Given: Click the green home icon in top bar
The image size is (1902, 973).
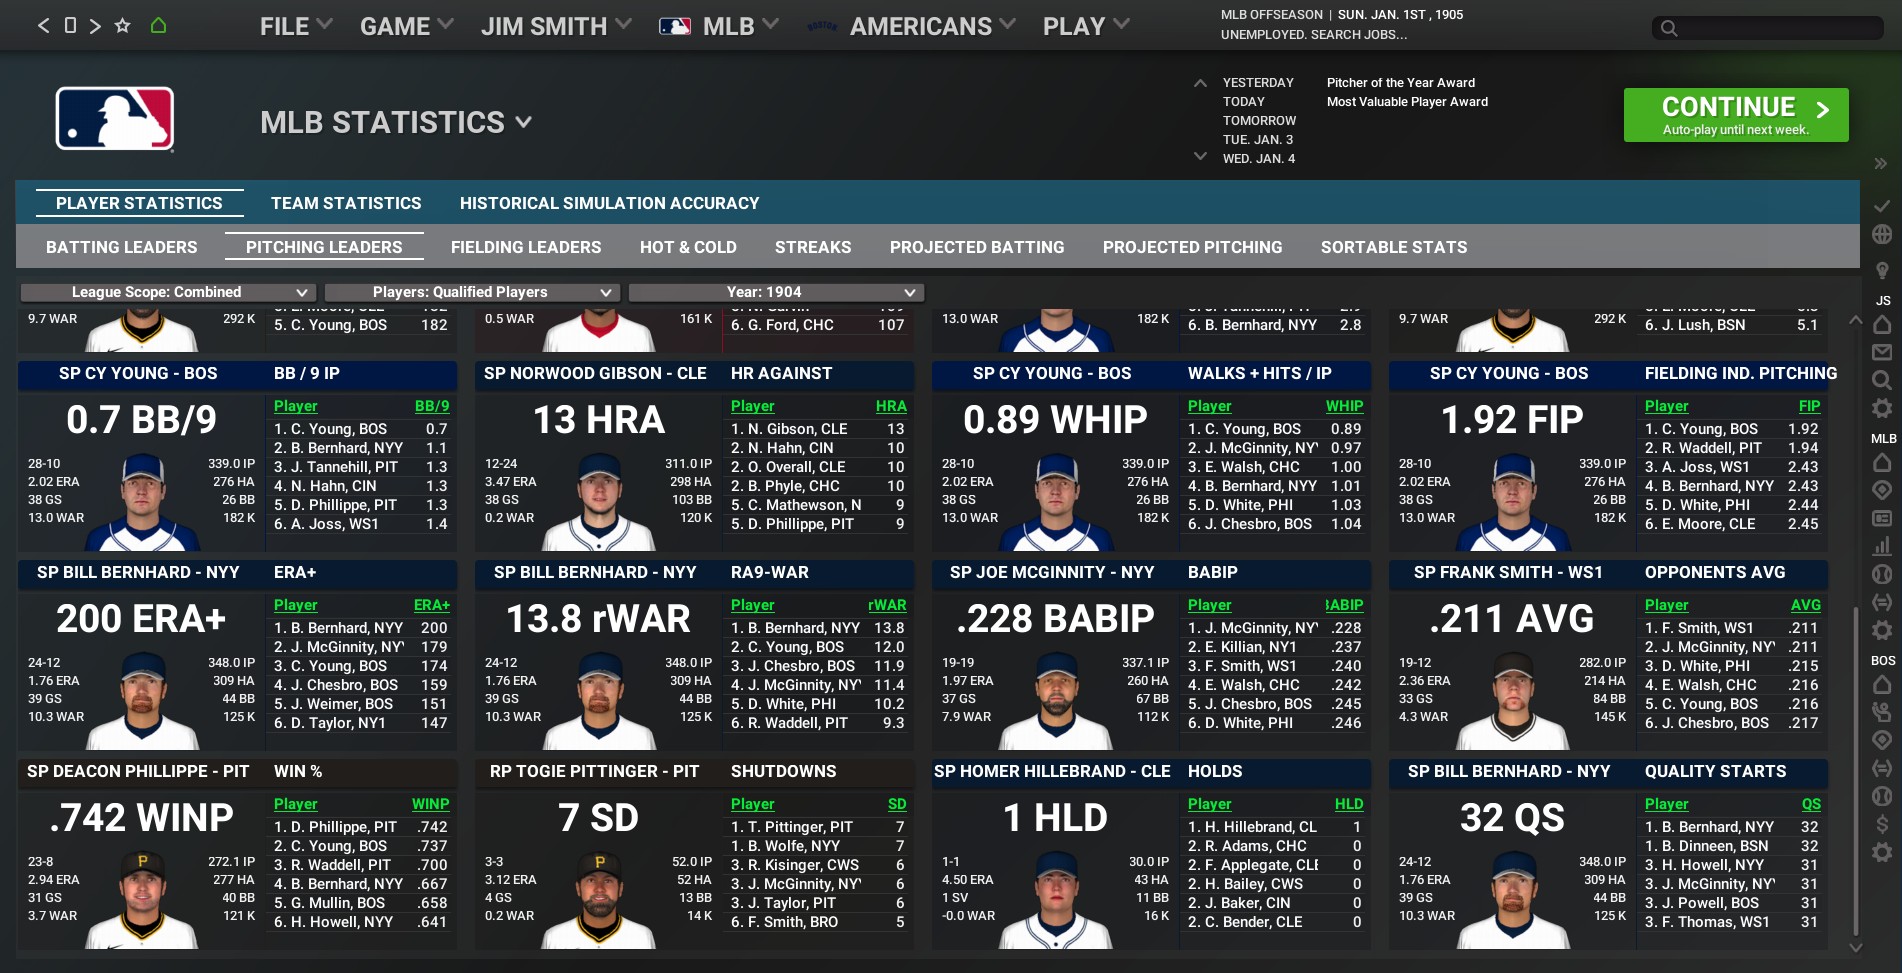Looking at the screenshot, I should point(158,26).
